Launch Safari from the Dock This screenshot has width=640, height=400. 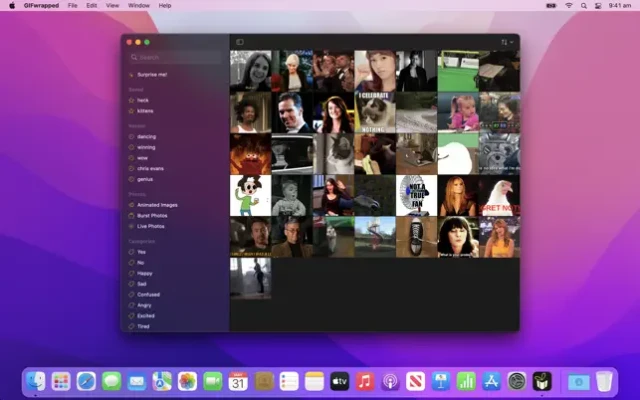(x=86, y=382)
